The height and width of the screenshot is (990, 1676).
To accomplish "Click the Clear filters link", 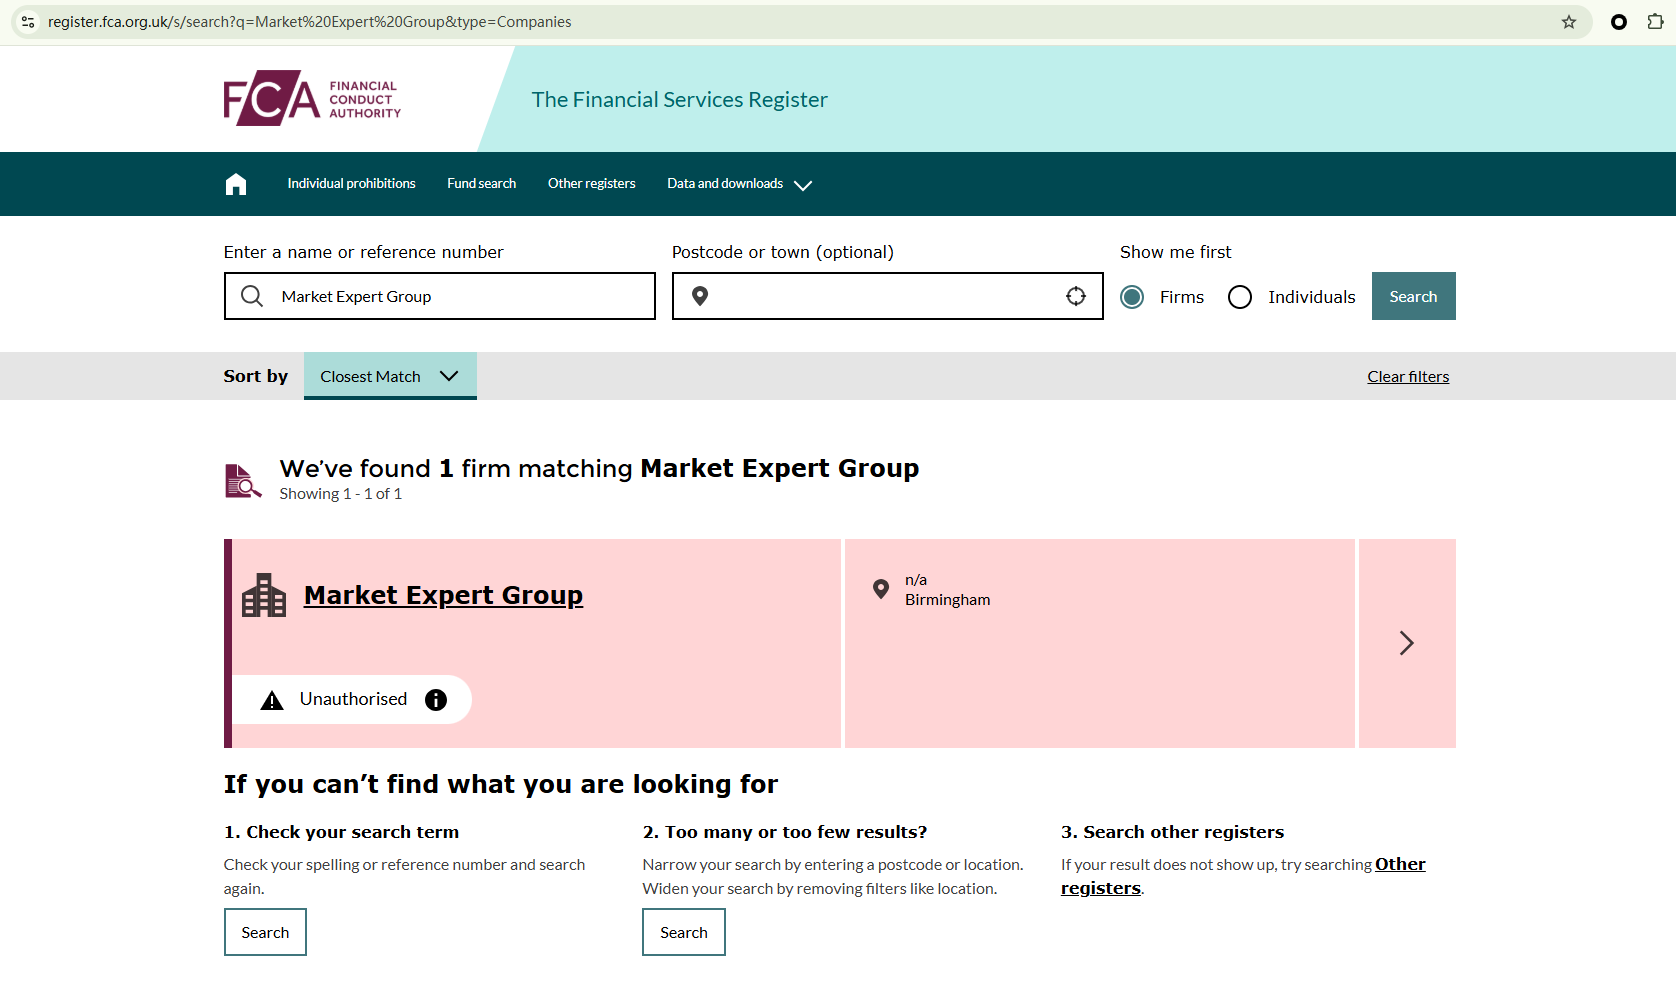I will [1408, 377].
